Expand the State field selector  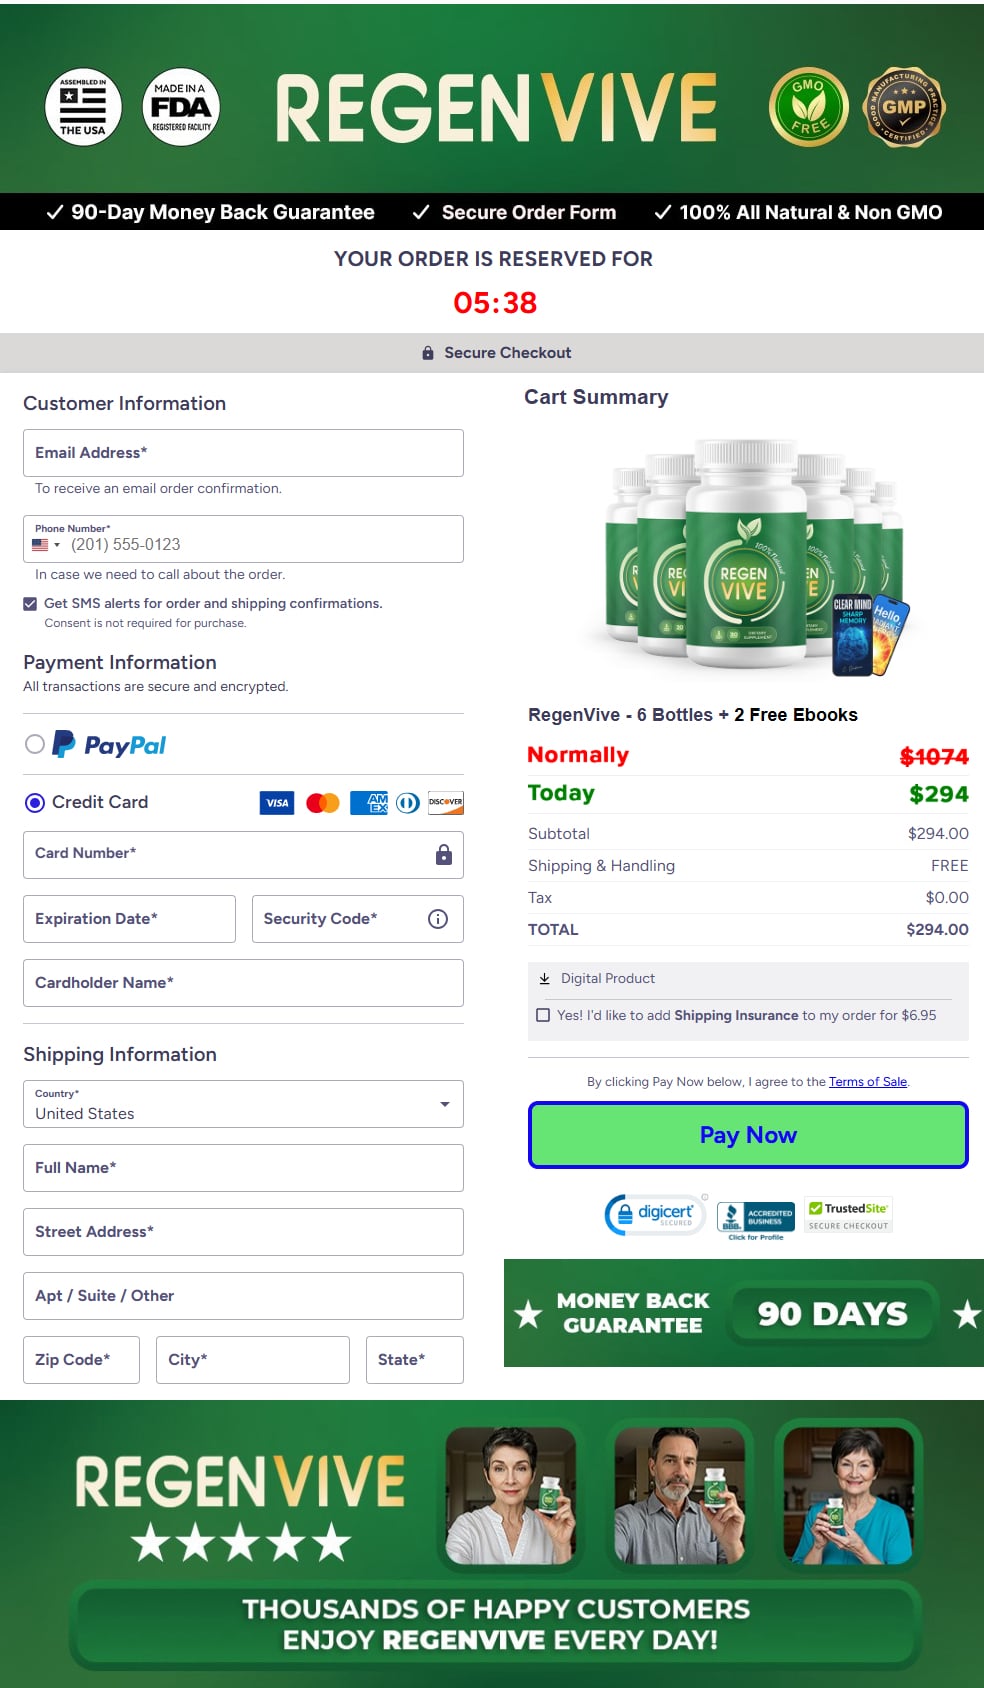click(x=414, y=1359)
